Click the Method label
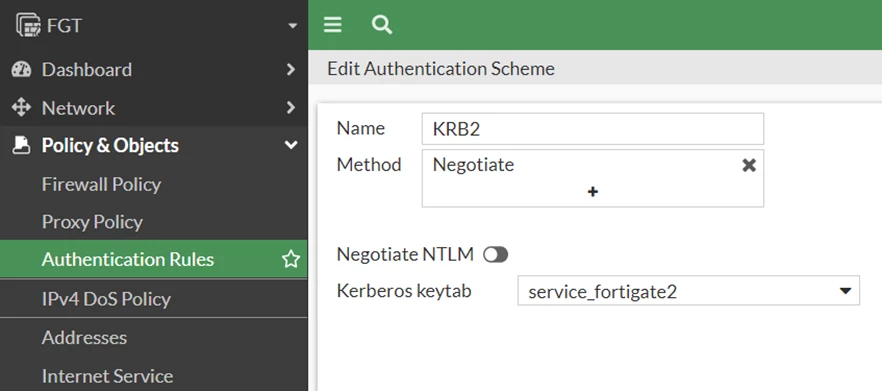This screenshot has height=391, width=882. click(369, 165)
